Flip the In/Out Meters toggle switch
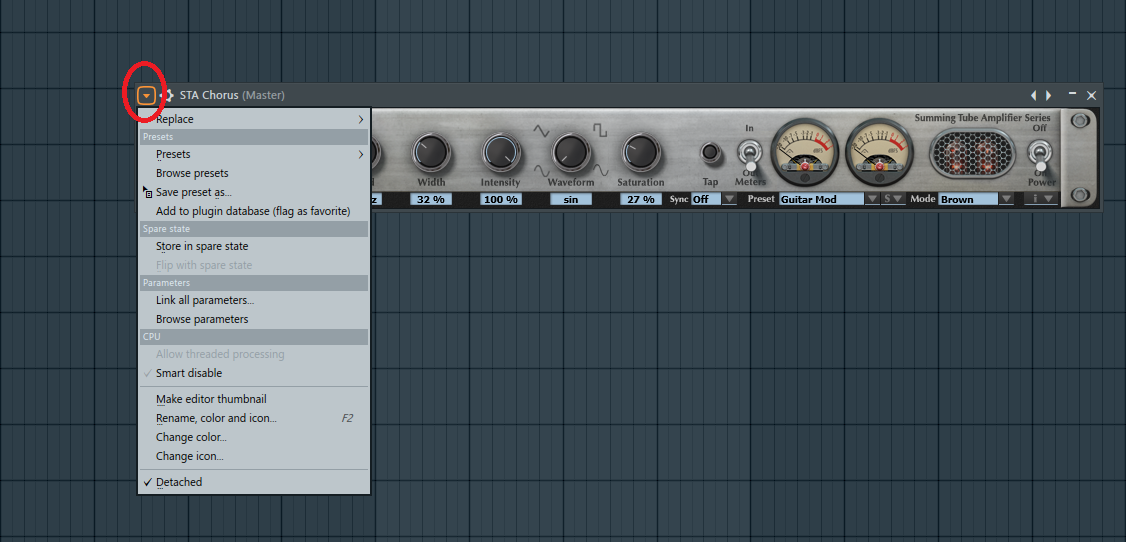This screenshot has width=1126, height=542. coord(750,154)
